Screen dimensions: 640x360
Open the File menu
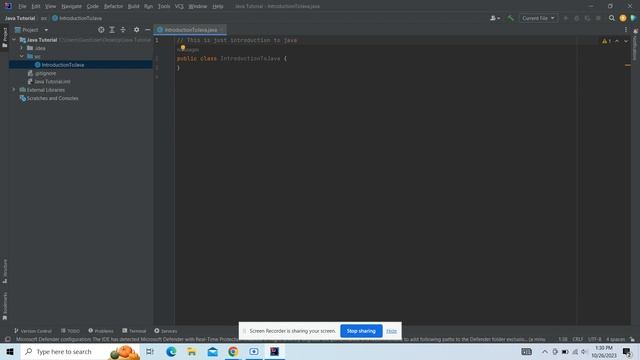[x=22, y=6]
